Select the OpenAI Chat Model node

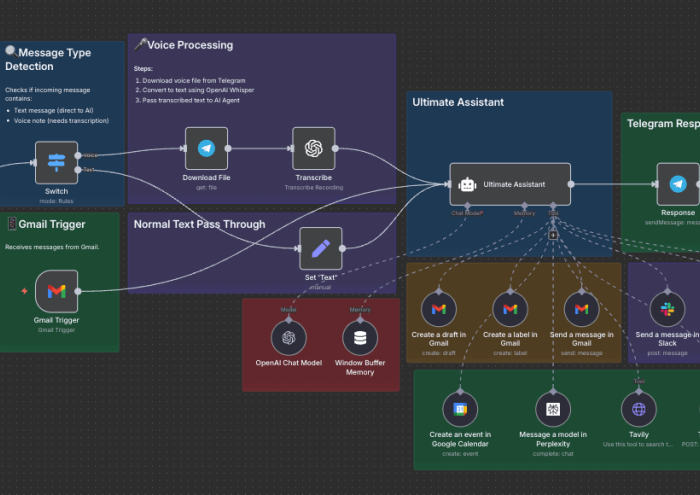pyautogui.click(x=288, y=338)
